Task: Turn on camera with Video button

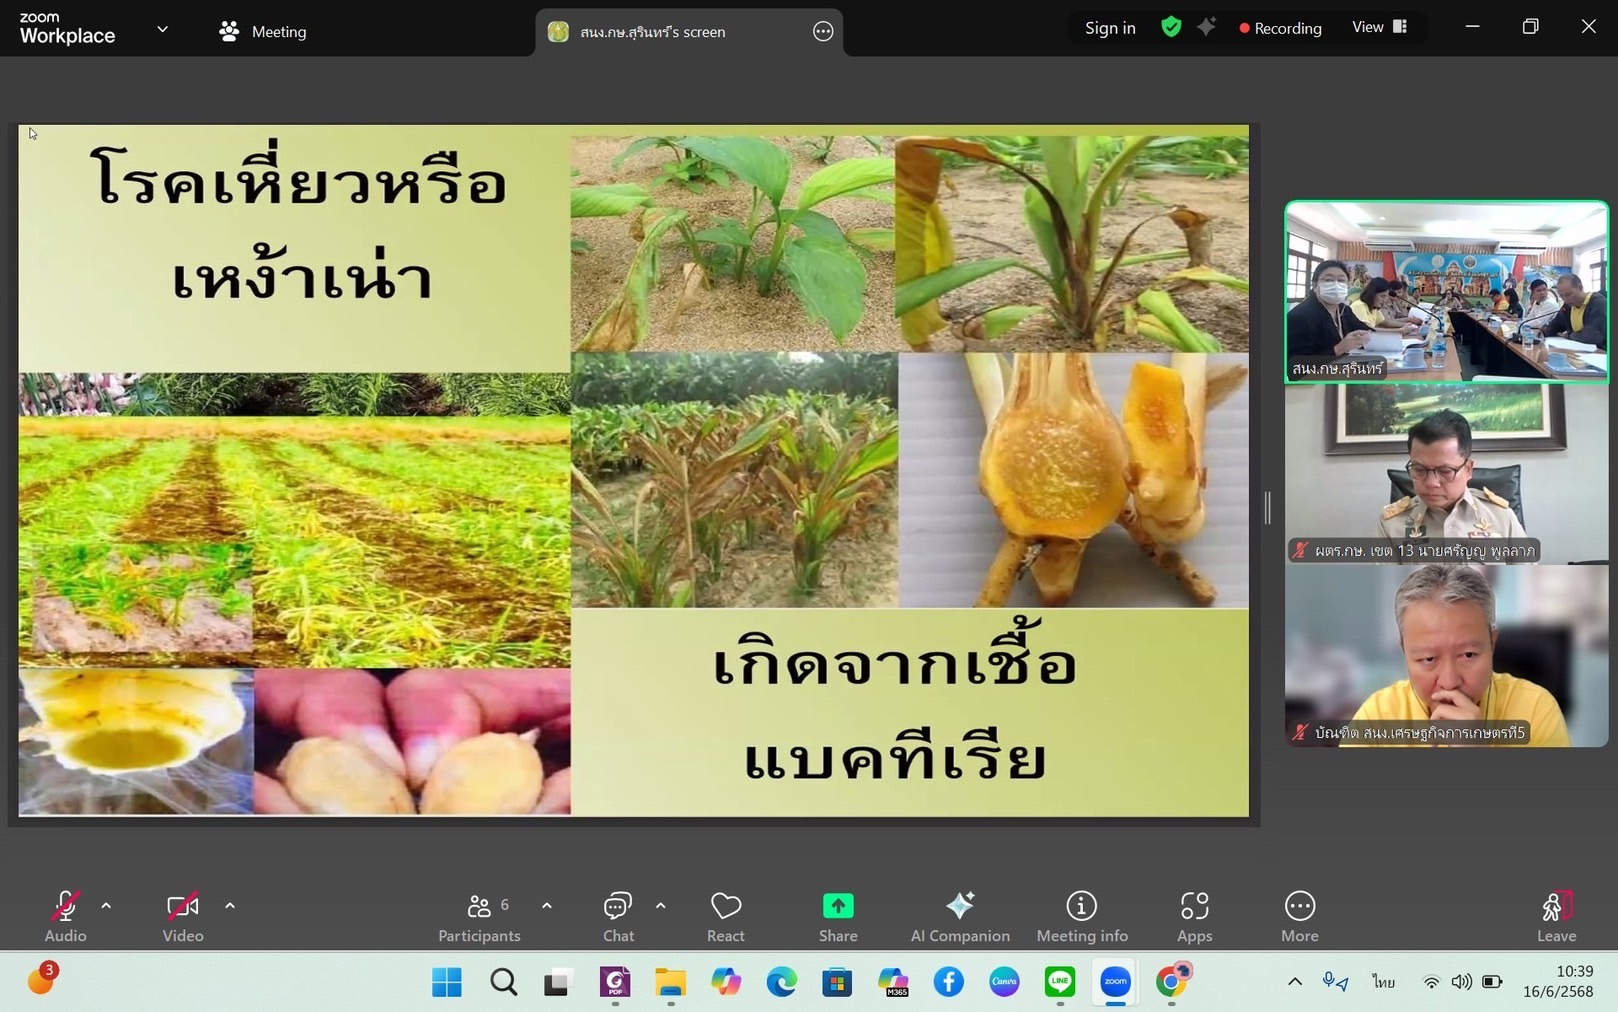Action: [x=183, y=916]
